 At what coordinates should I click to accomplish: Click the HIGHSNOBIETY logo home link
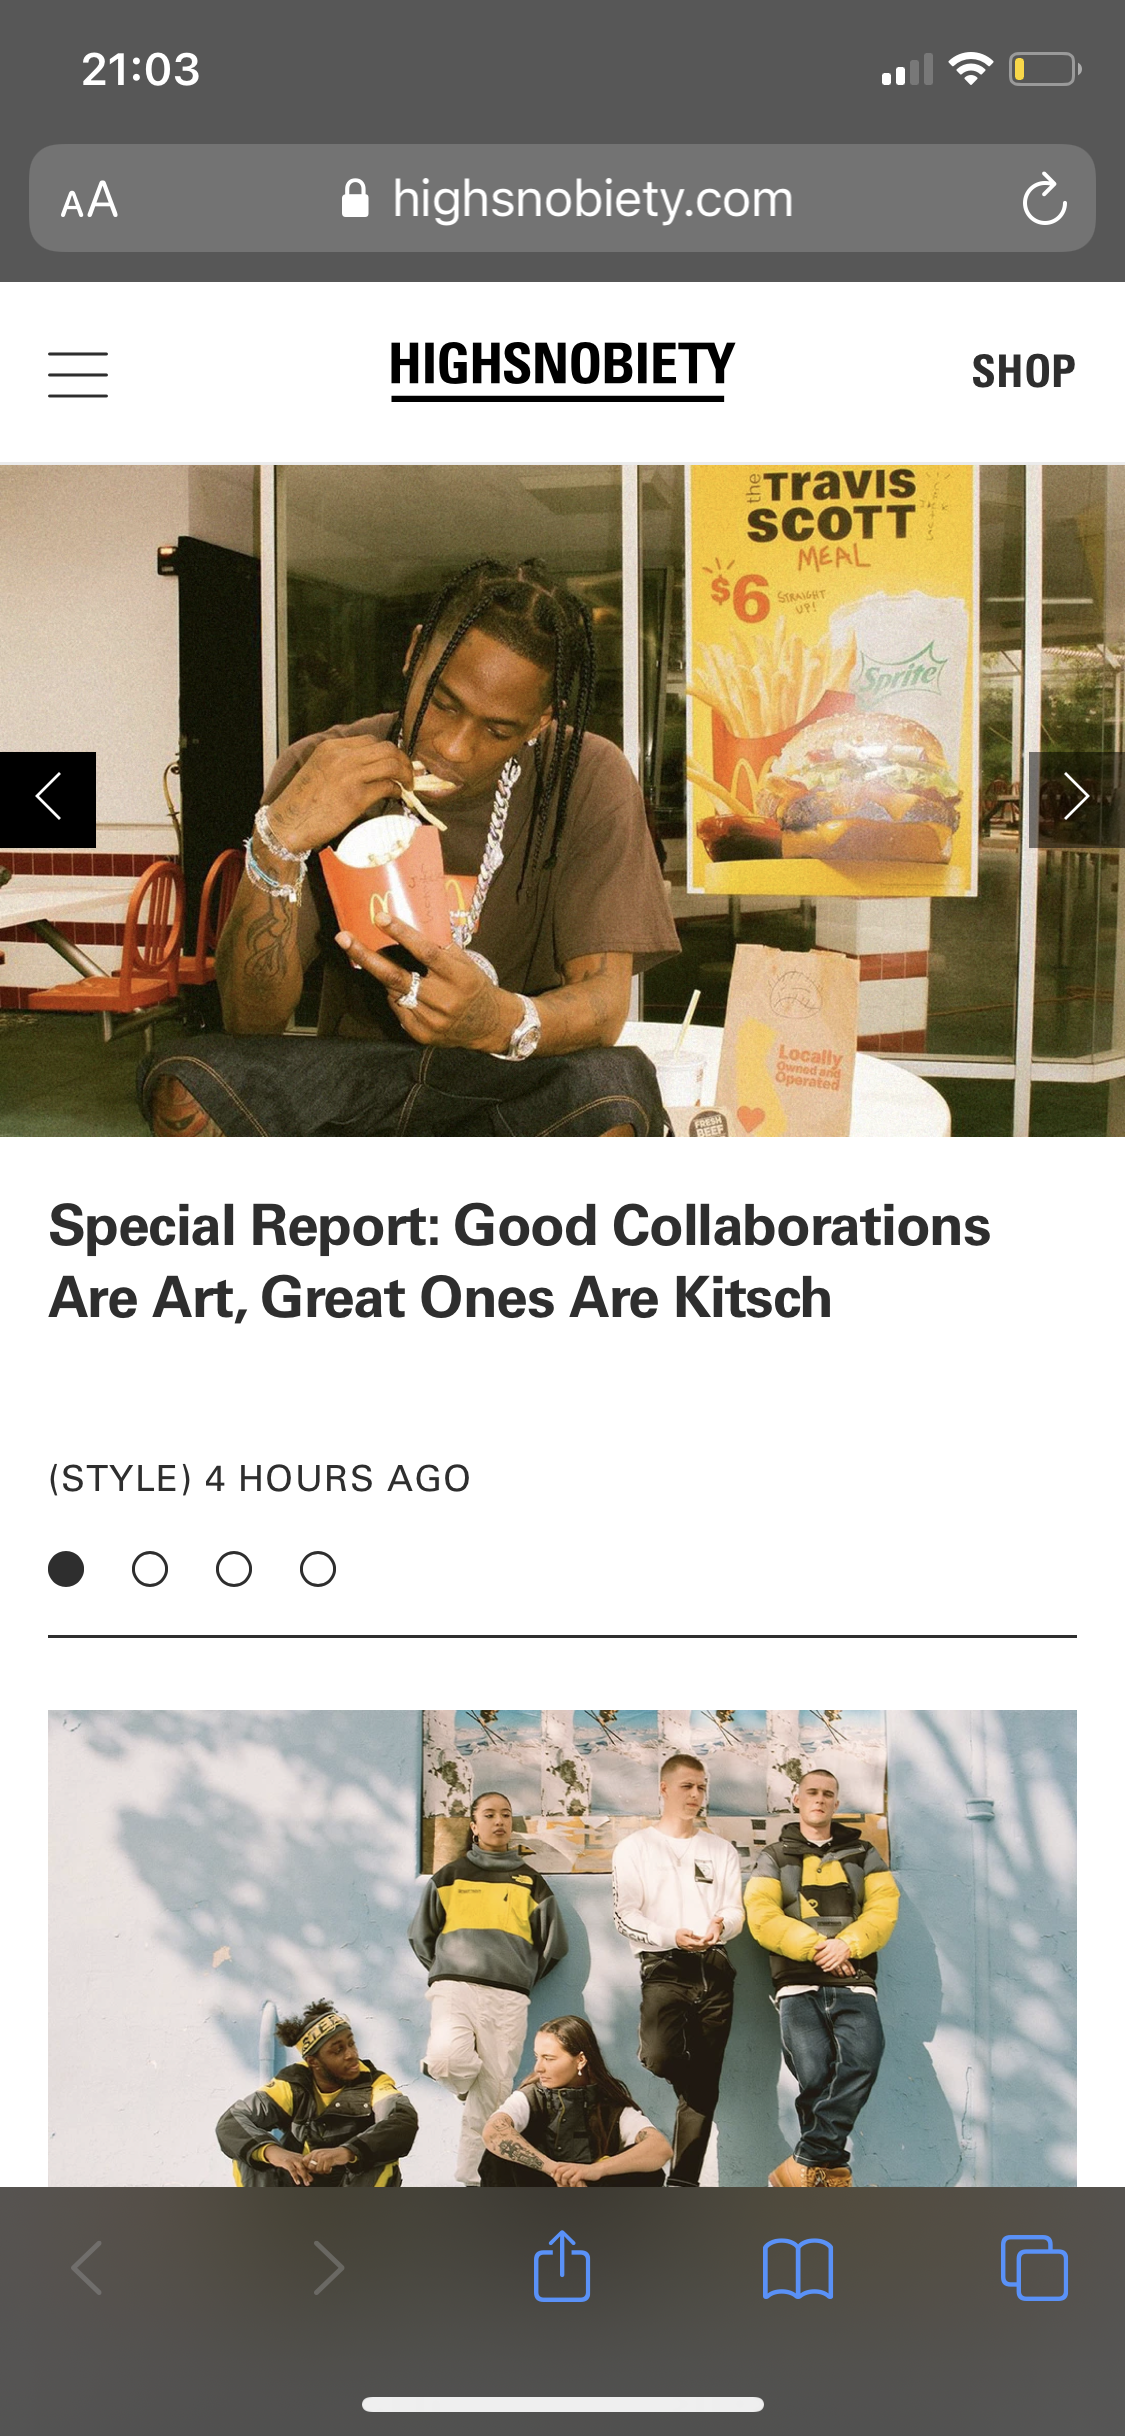562,368
